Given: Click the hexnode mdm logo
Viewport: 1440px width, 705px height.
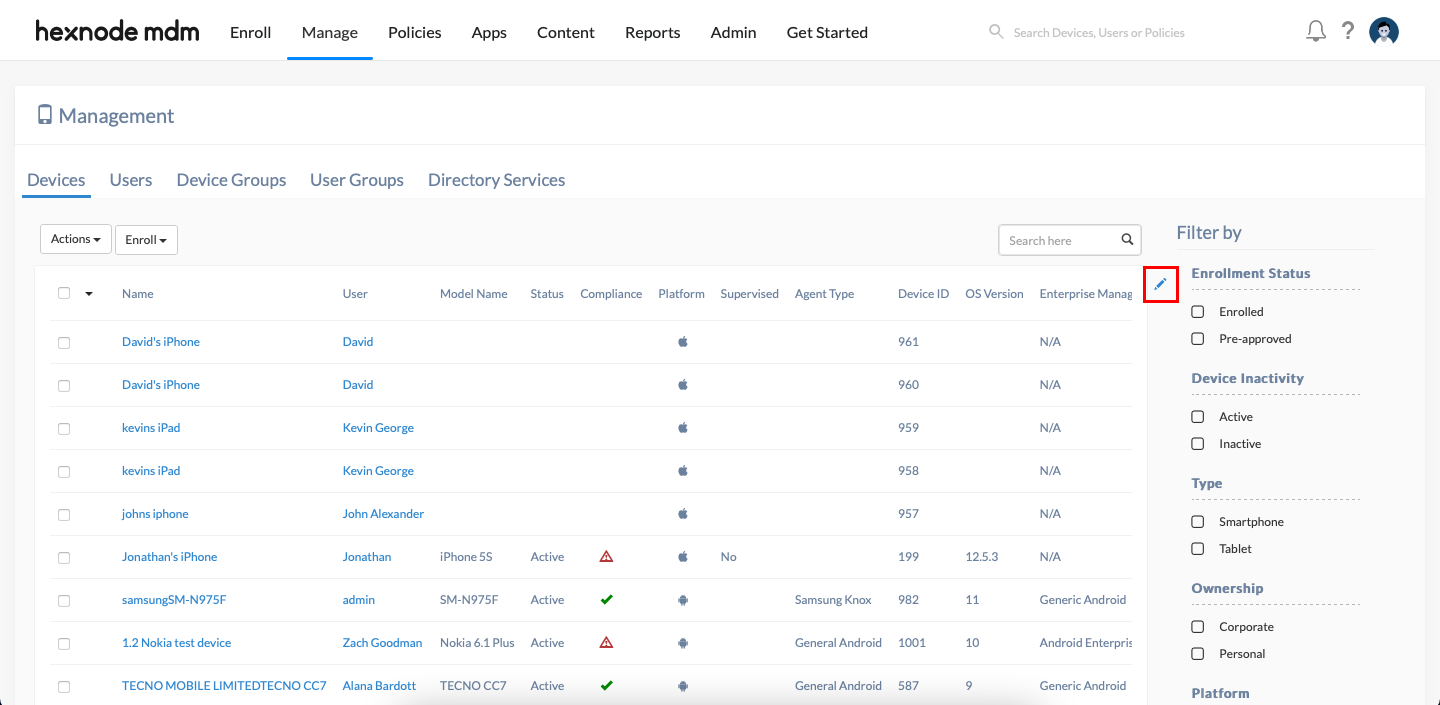Looking at the screenshot, I should pos(117,32).
